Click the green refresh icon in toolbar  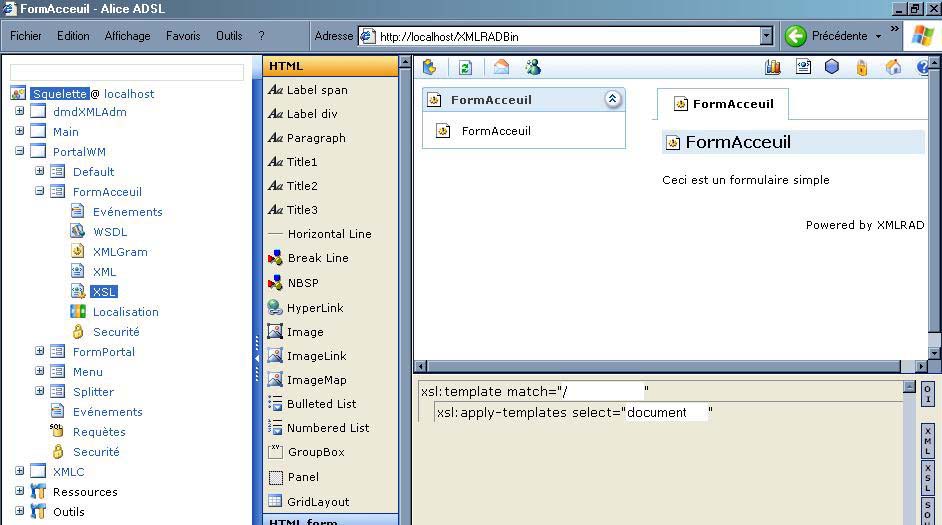tap(465, 67)
